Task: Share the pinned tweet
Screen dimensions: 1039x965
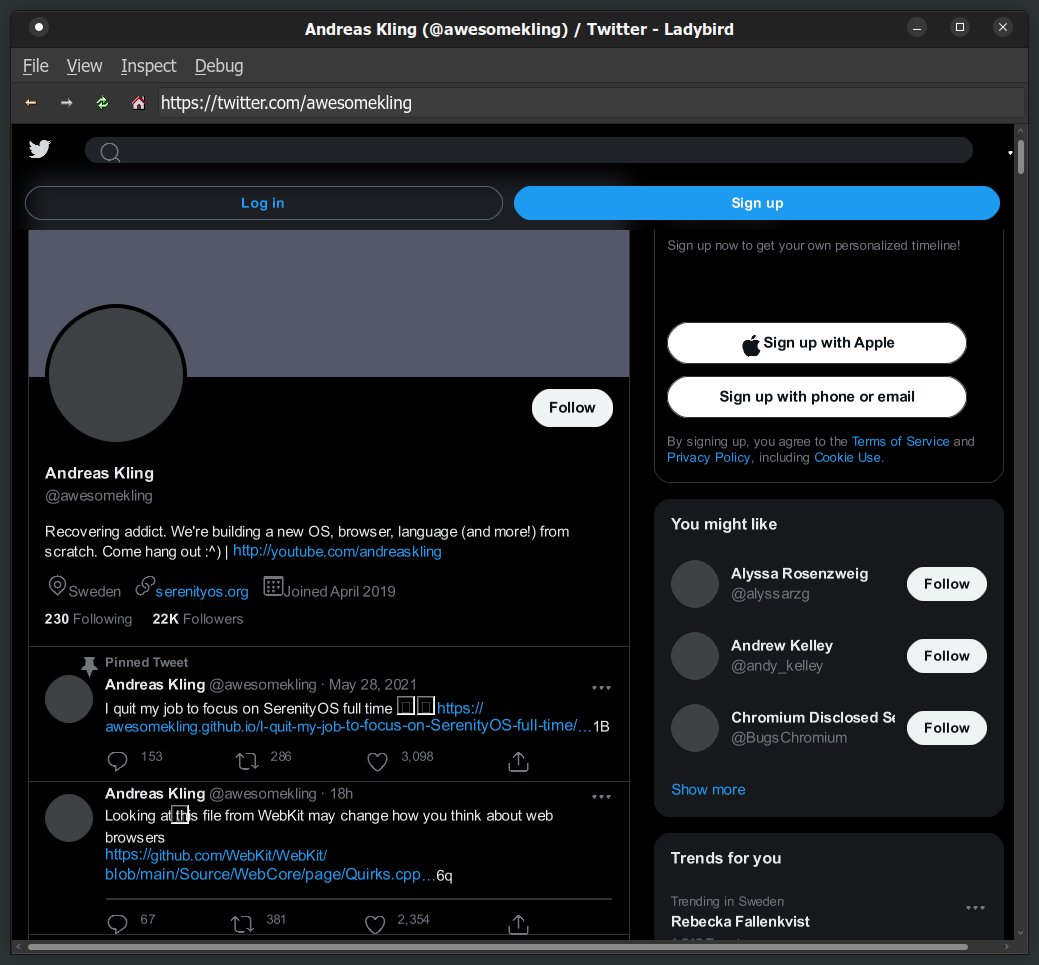Action: 518,762
